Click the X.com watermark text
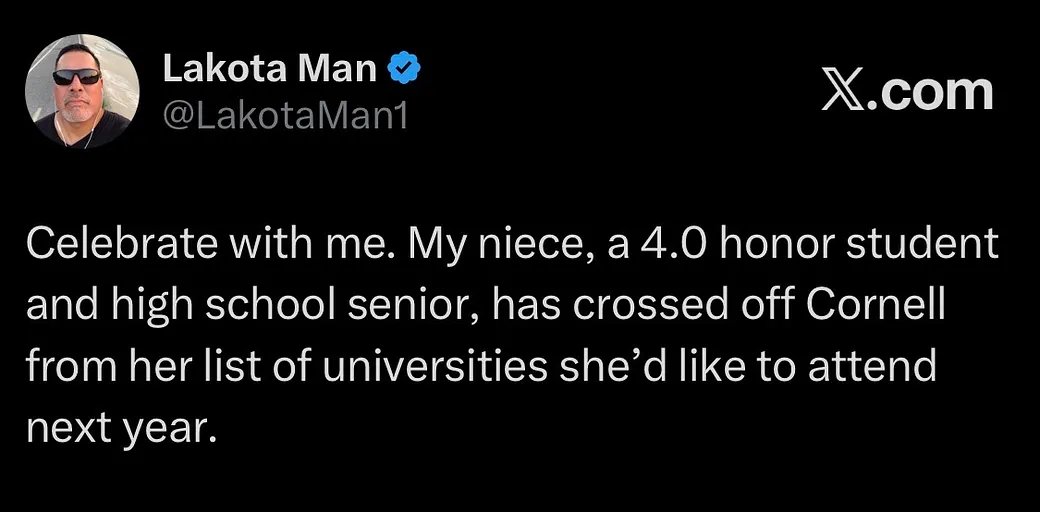The image size is (1040, 512). (908, 92)
